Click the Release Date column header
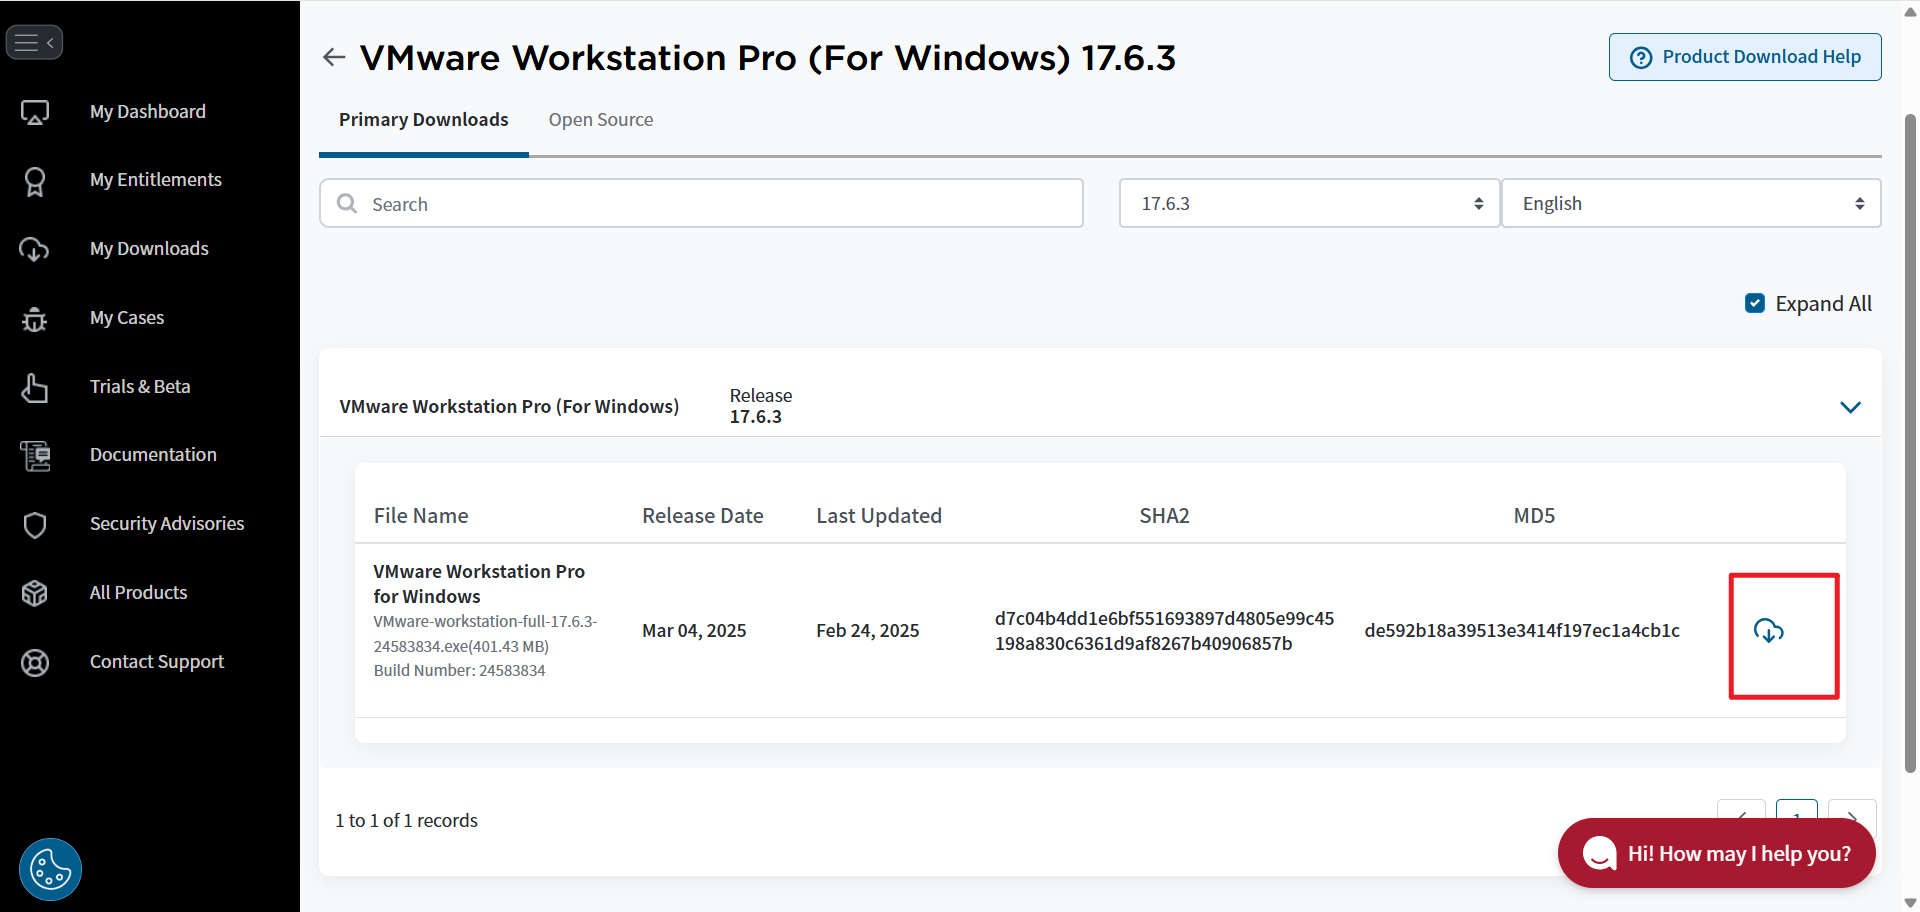This screenshot has height=912, width=1920. [x=703, y=516]
